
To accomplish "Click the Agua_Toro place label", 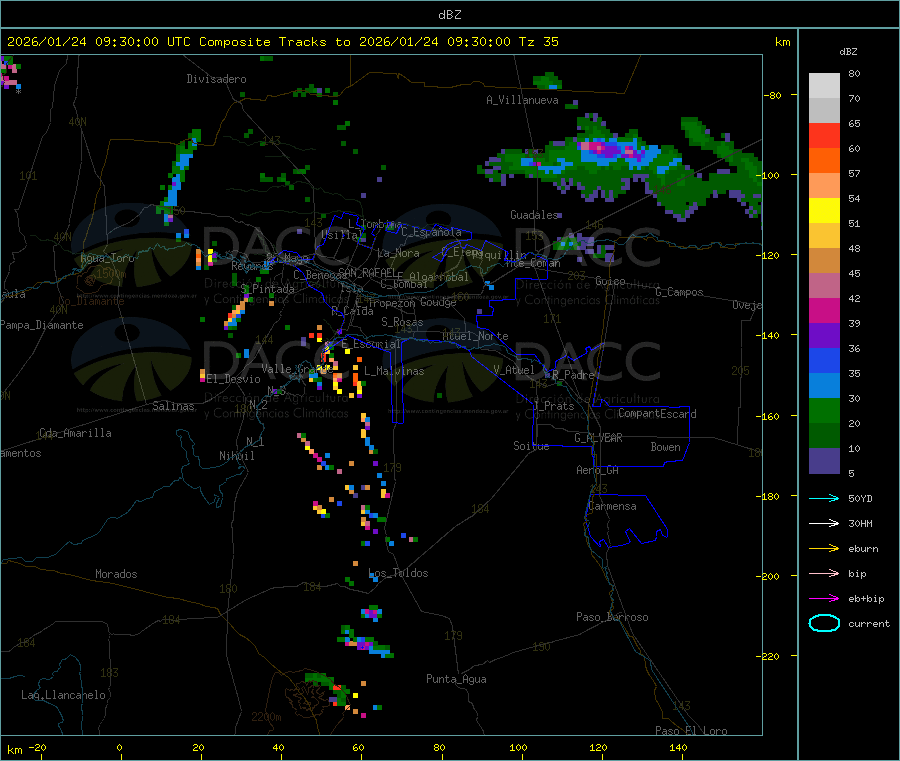I will [x=107, y=258].
